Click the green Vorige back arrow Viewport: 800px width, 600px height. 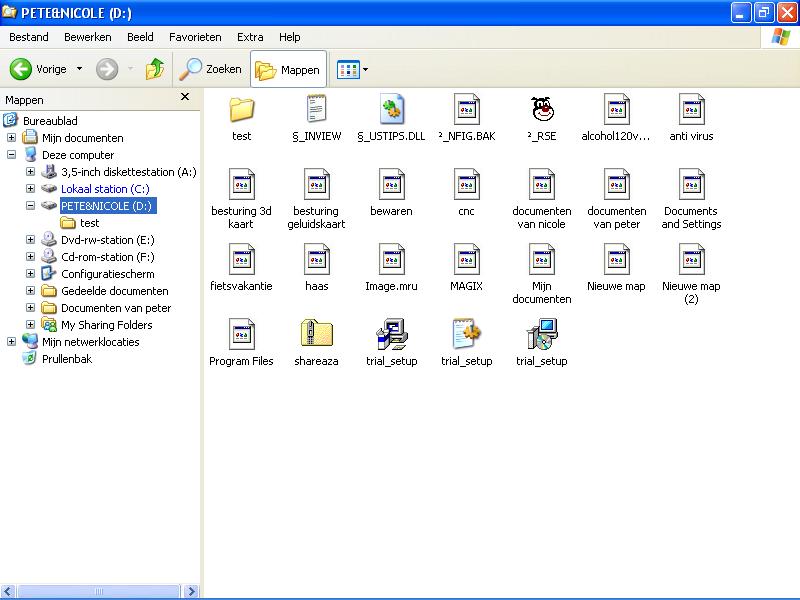pos(21,69)
